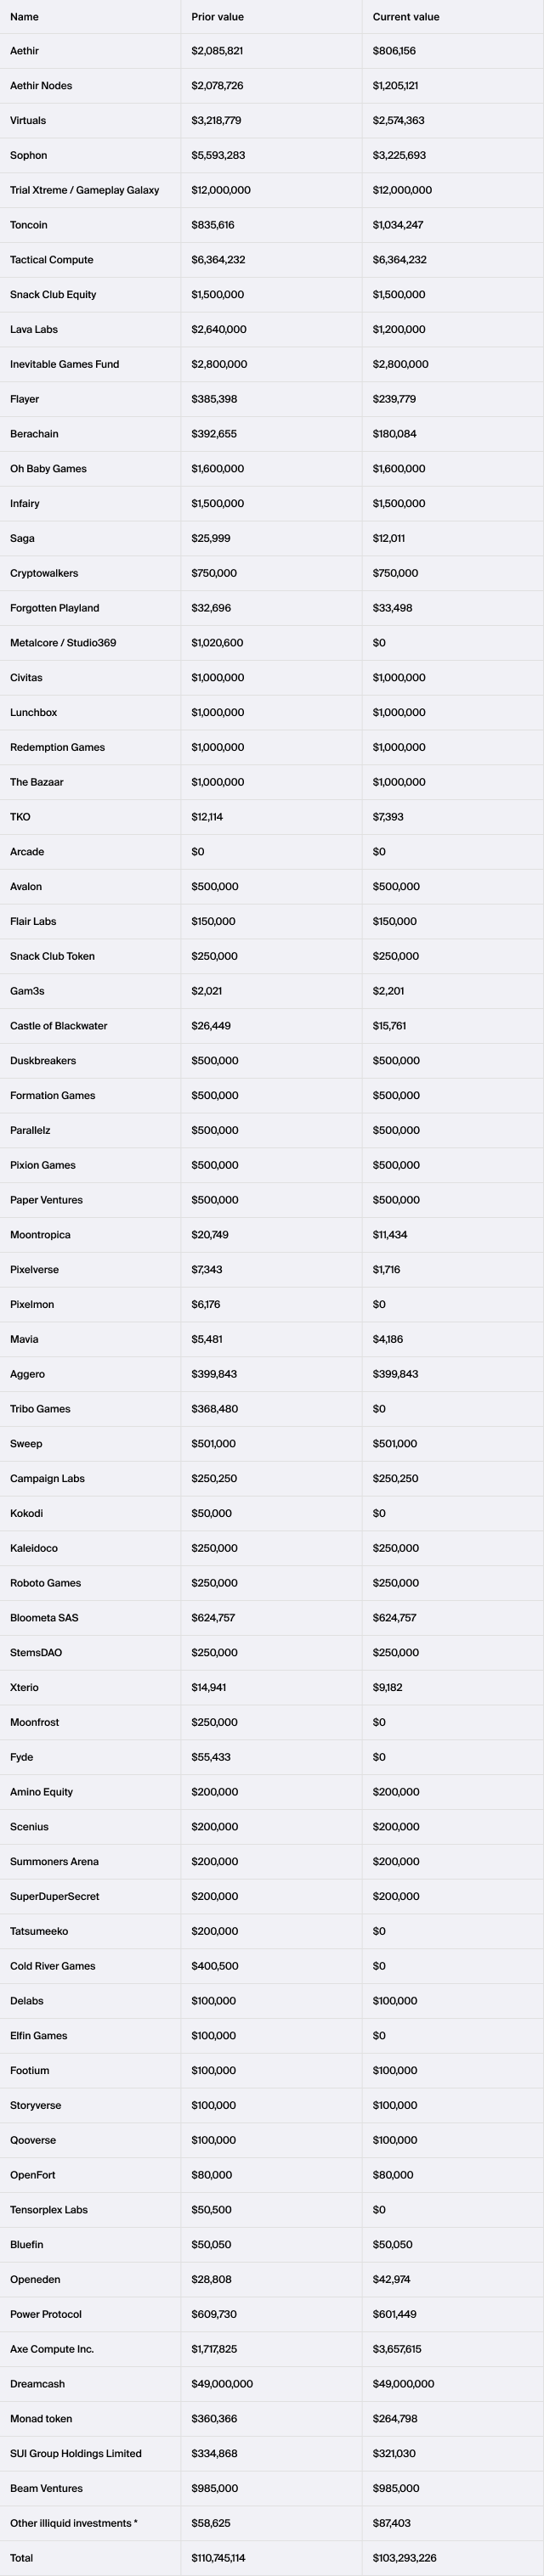The width and height of the screenshot is (544, 2576).
Task: Click the total current value $103,293,226
Action: pyautogui.click(x=404, y=2558)
